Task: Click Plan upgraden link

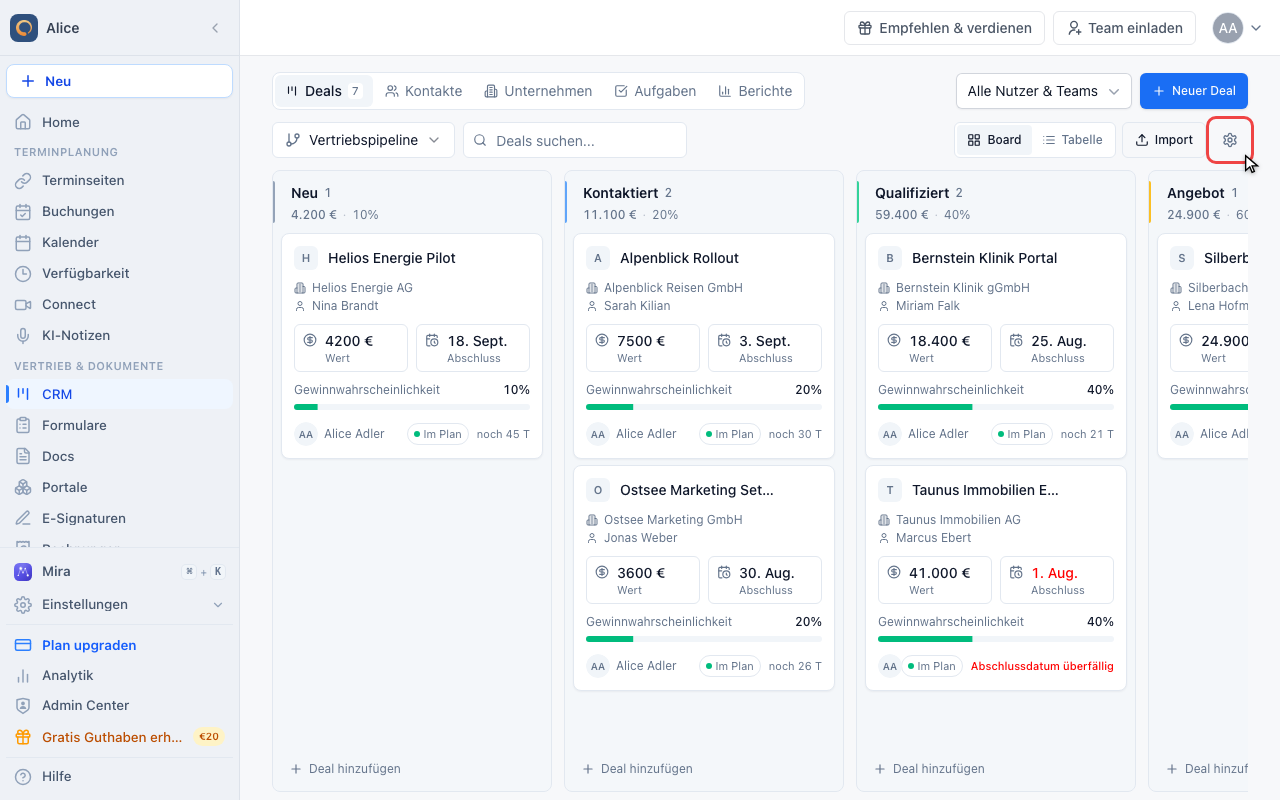Action: point(120,645)
